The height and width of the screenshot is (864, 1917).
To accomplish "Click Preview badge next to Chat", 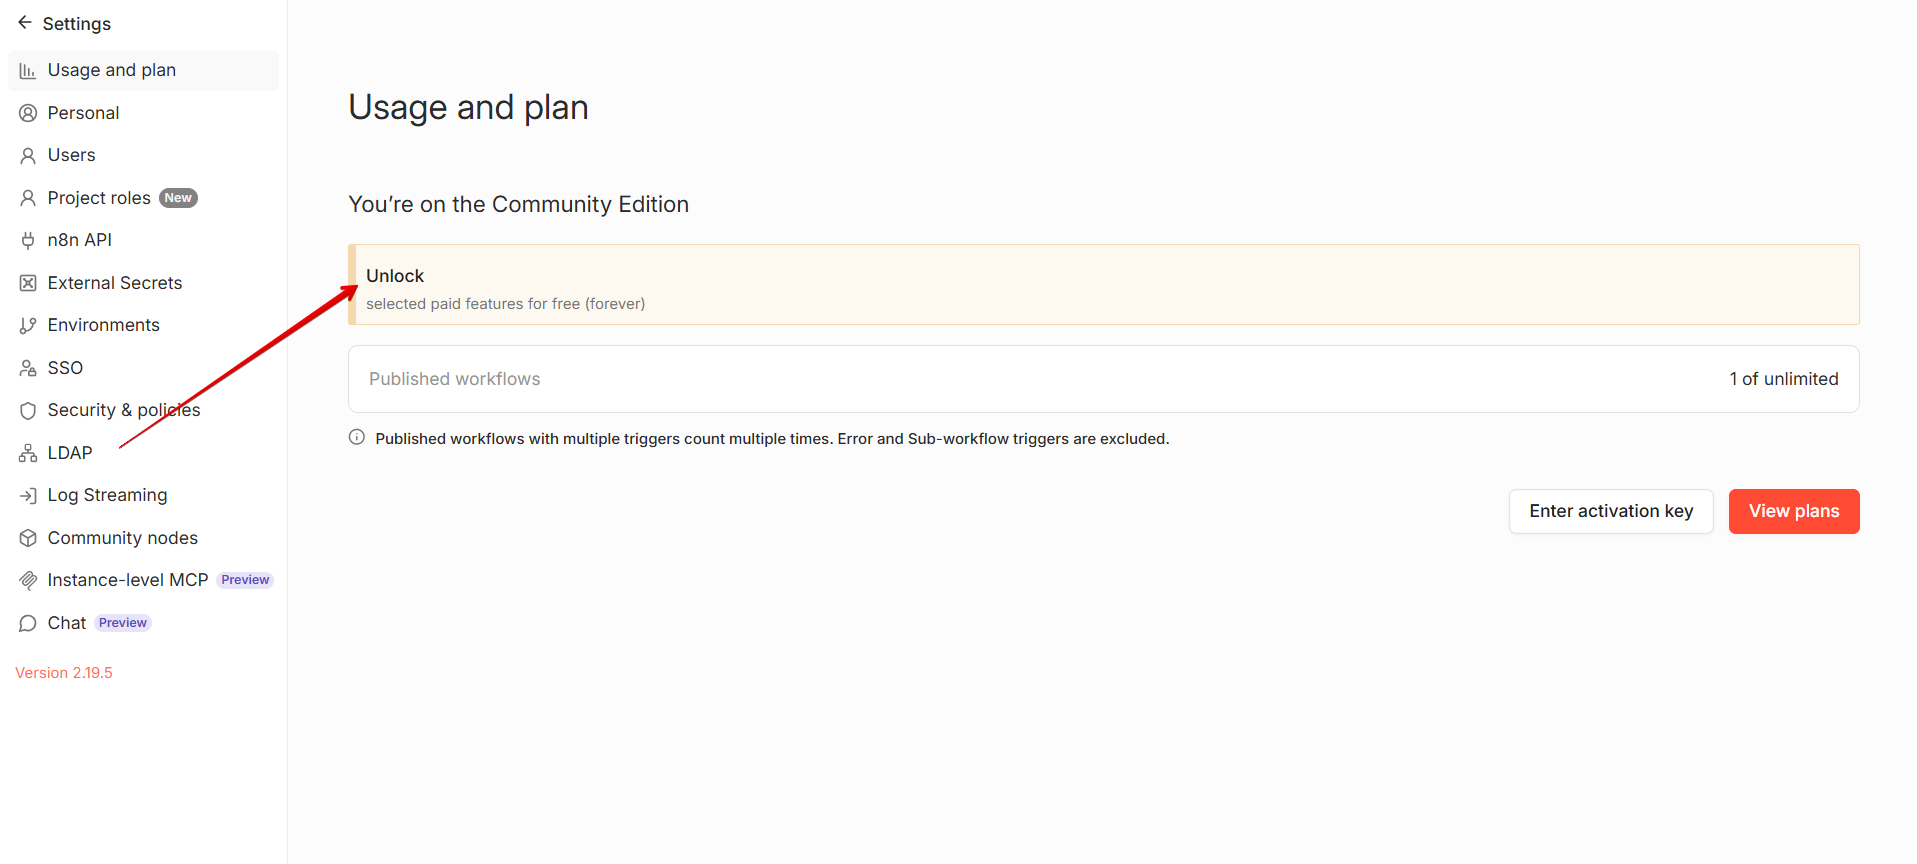I will [123, 623].
